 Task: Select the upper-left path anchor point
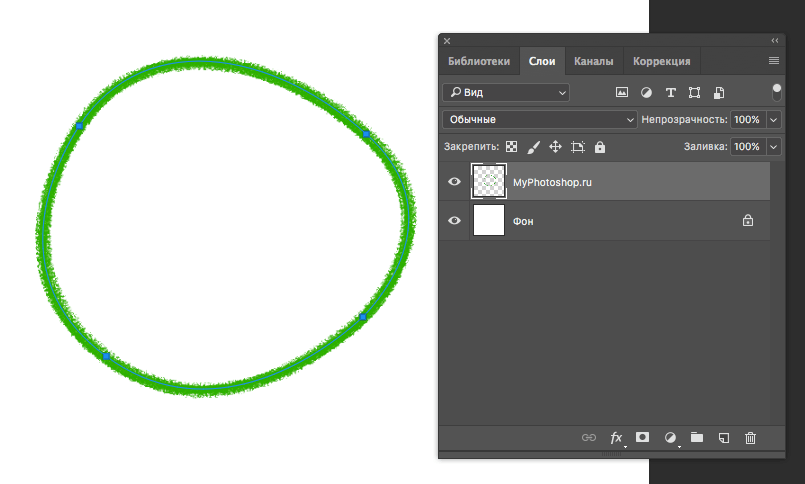point(80,126)
